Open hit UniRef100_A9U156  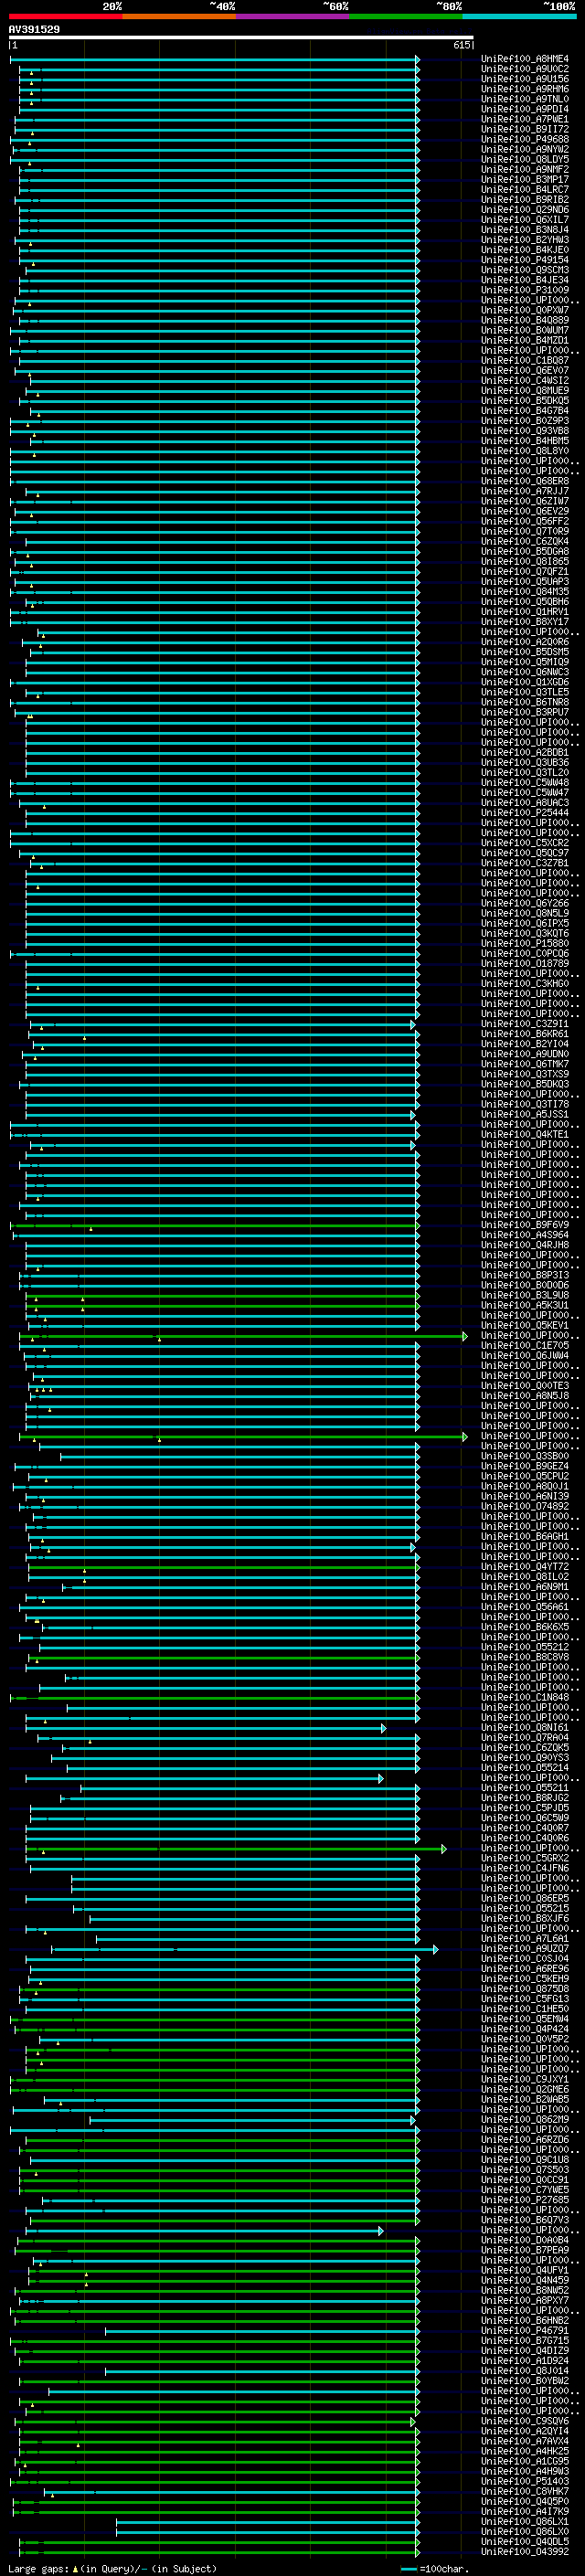pyautogui.click(x=524, y=79)
